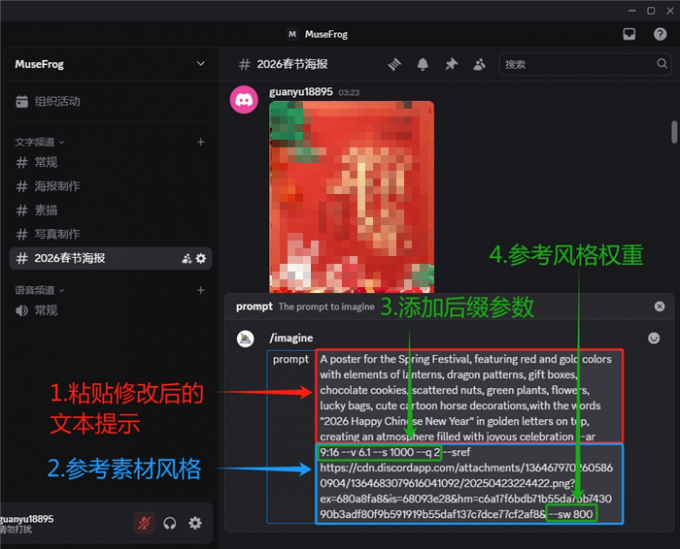Screen dimensions: 680x549
Task: Switch to the 素描 channel
Action: tap(46, 210)
